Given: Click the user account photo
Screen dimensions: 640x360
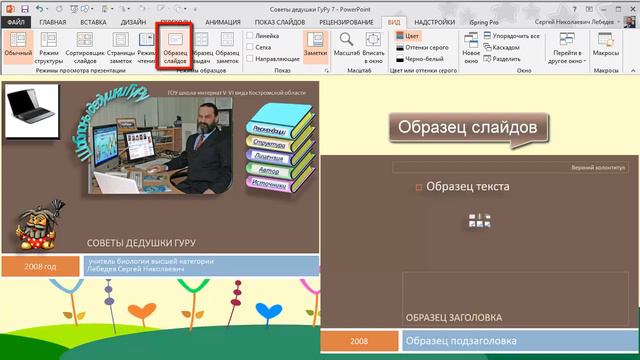Looking at the screenshot, I should coord(629,22).
